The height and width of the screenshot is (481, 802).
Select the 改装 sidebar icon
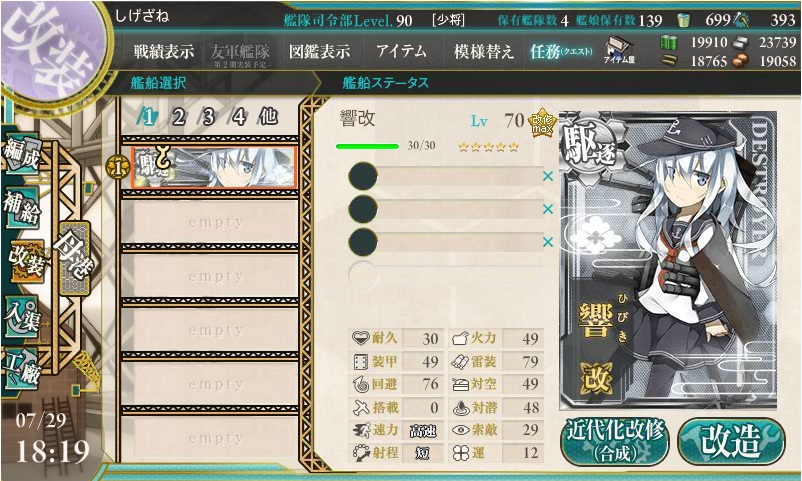(x=26, y=260)
